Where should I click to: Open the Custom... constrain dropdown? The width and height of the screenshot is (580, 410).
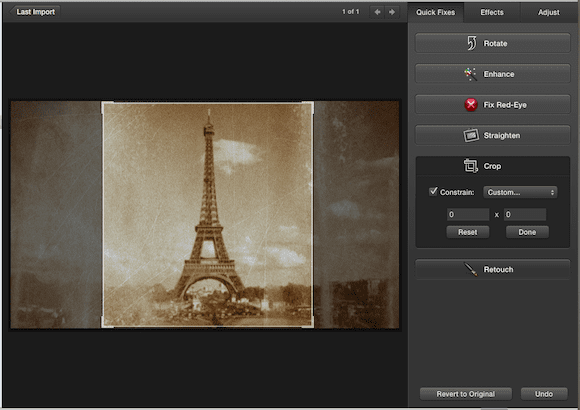[520, 192]
